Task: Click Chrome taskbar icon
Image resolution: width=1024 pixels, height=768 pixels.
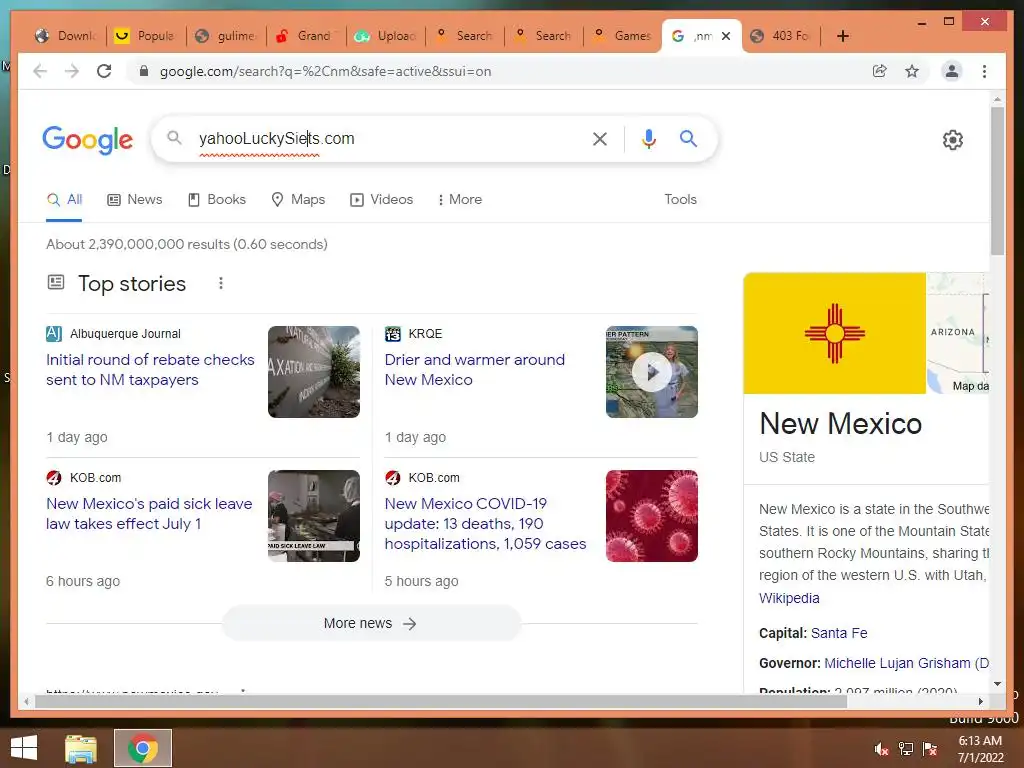Action: tap(142, 748)
